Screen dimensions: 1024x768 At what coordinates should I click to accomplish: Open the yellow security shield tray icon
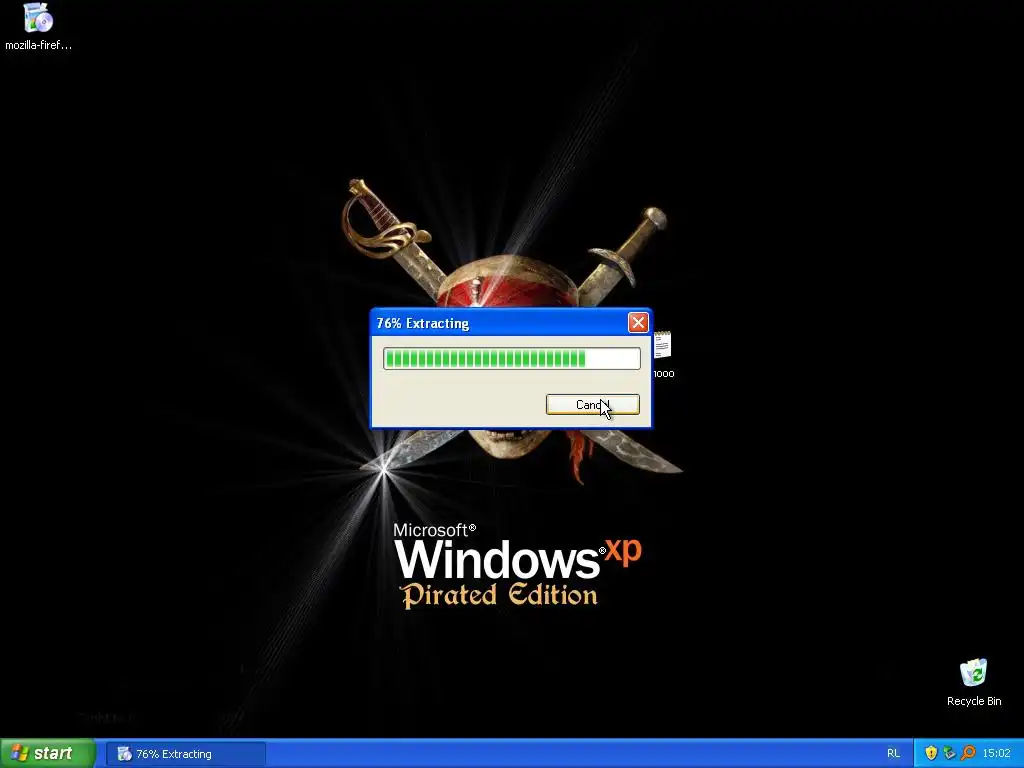931,753
